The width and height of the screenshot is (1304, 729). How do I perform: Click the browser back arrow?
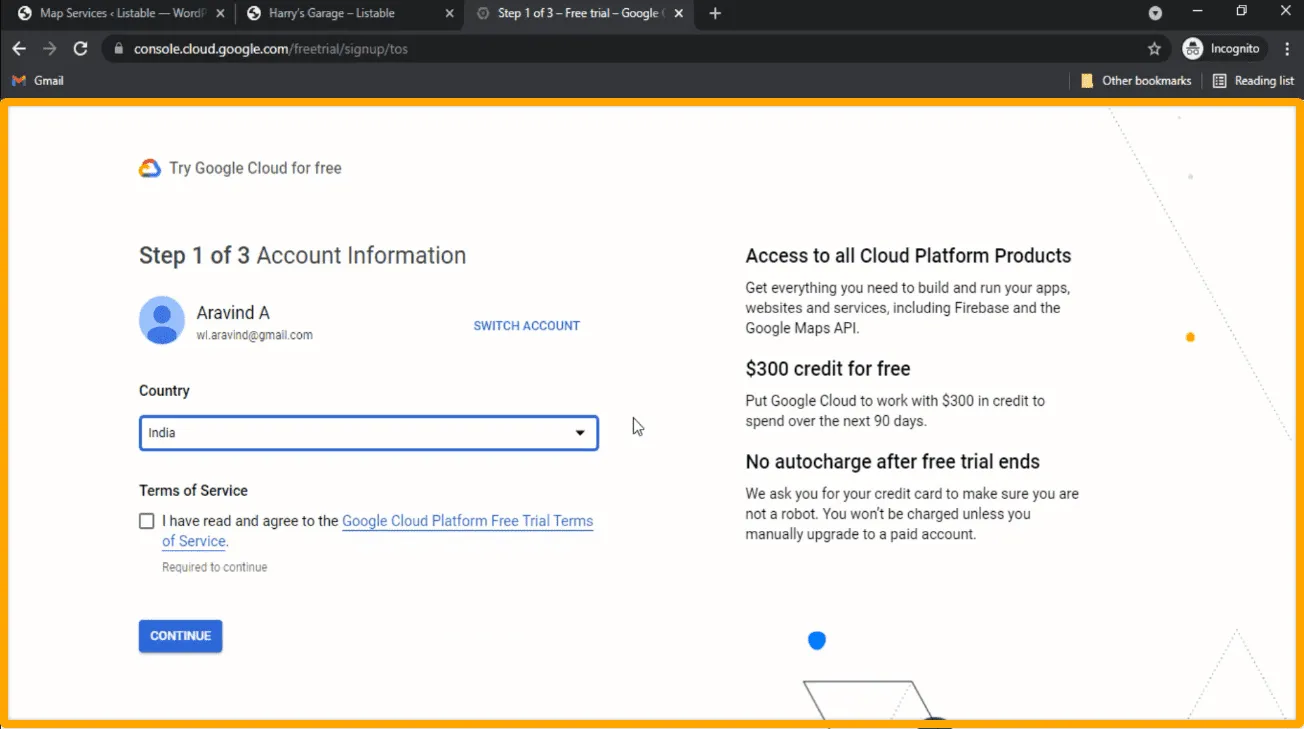tap(19, 49)
